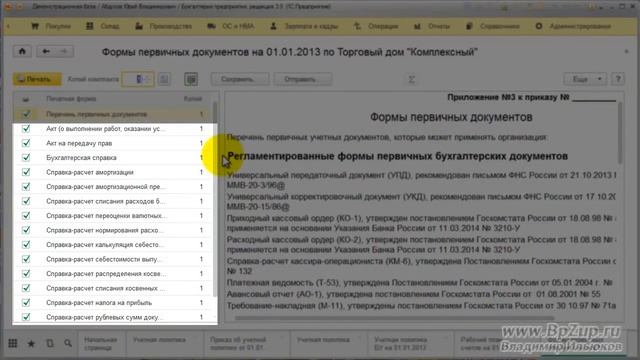
Task: Select row text Справка-расчет налога на прибыль
Action: pos(99,302)
